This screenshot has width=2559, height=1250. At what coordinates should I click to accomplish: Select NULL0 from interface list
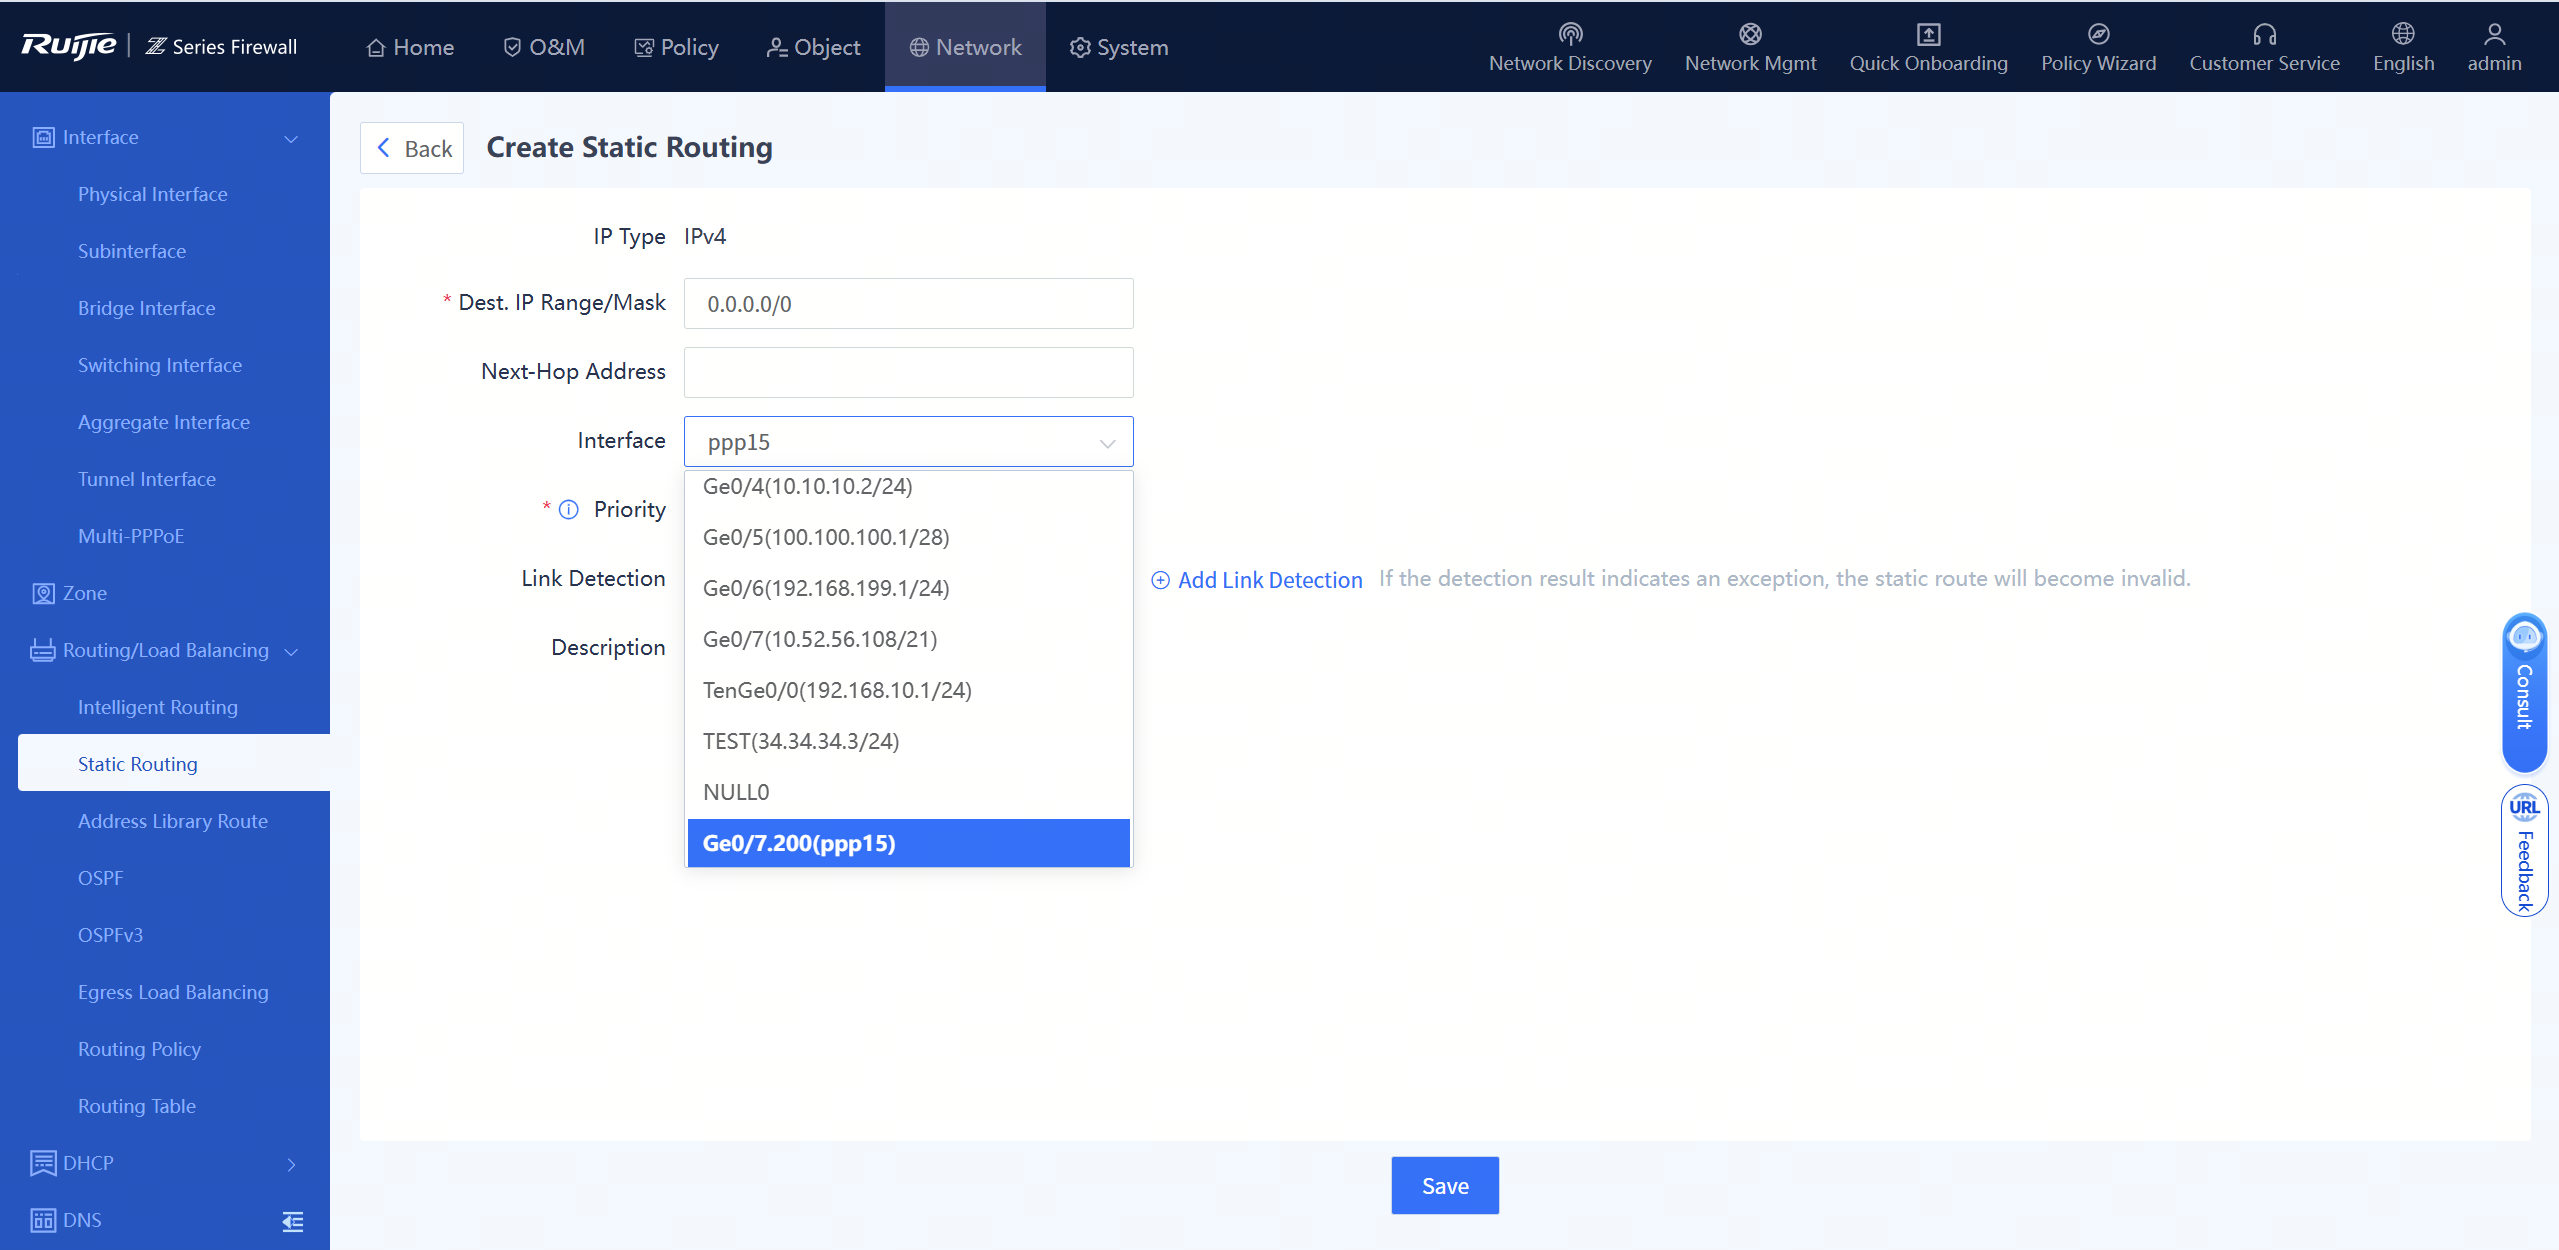tap(736, 792)
